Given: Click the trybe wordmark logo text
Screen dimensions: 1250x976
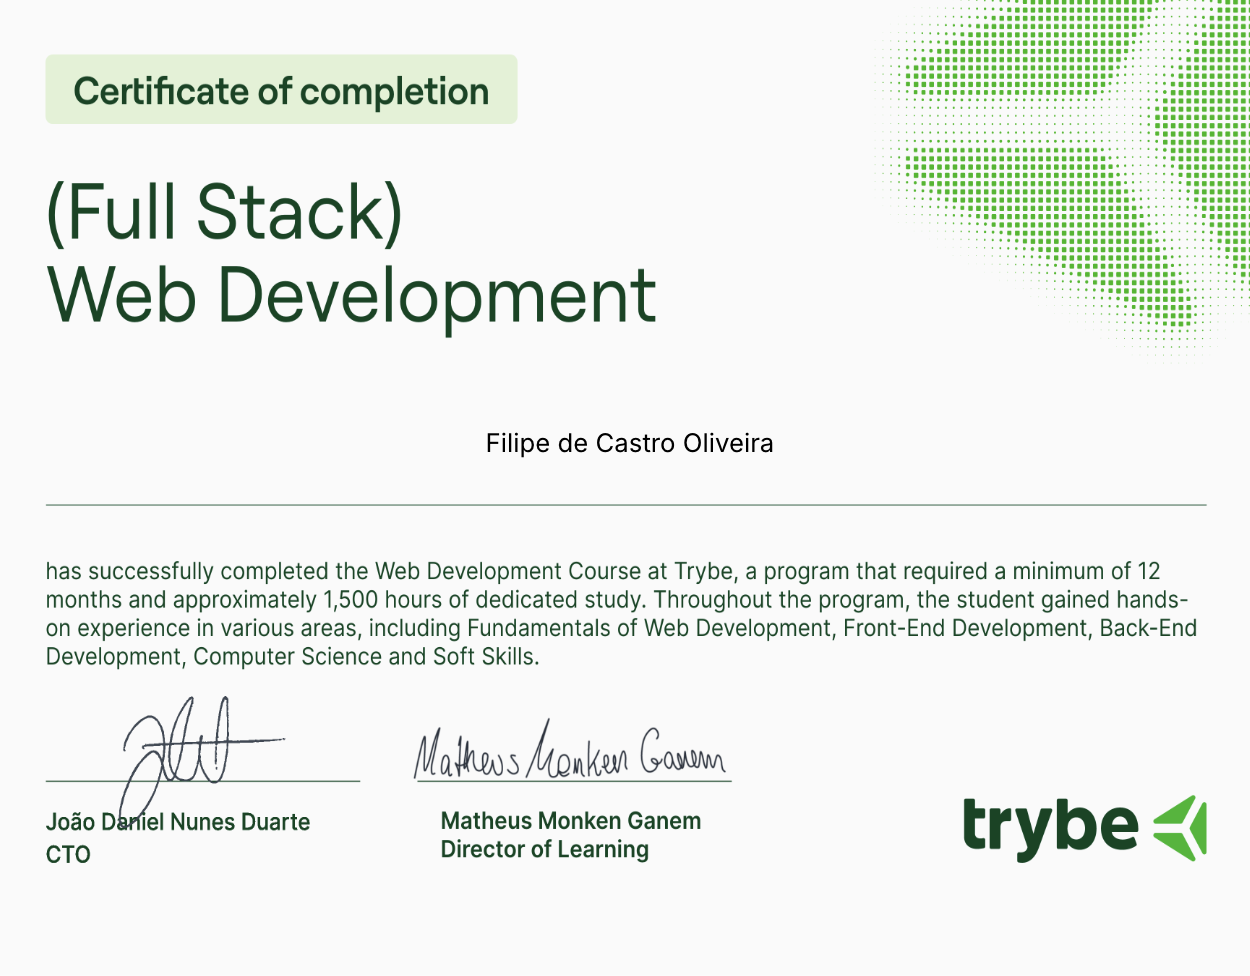Looking at the screenshot, I should click(x=1049, y=827).
